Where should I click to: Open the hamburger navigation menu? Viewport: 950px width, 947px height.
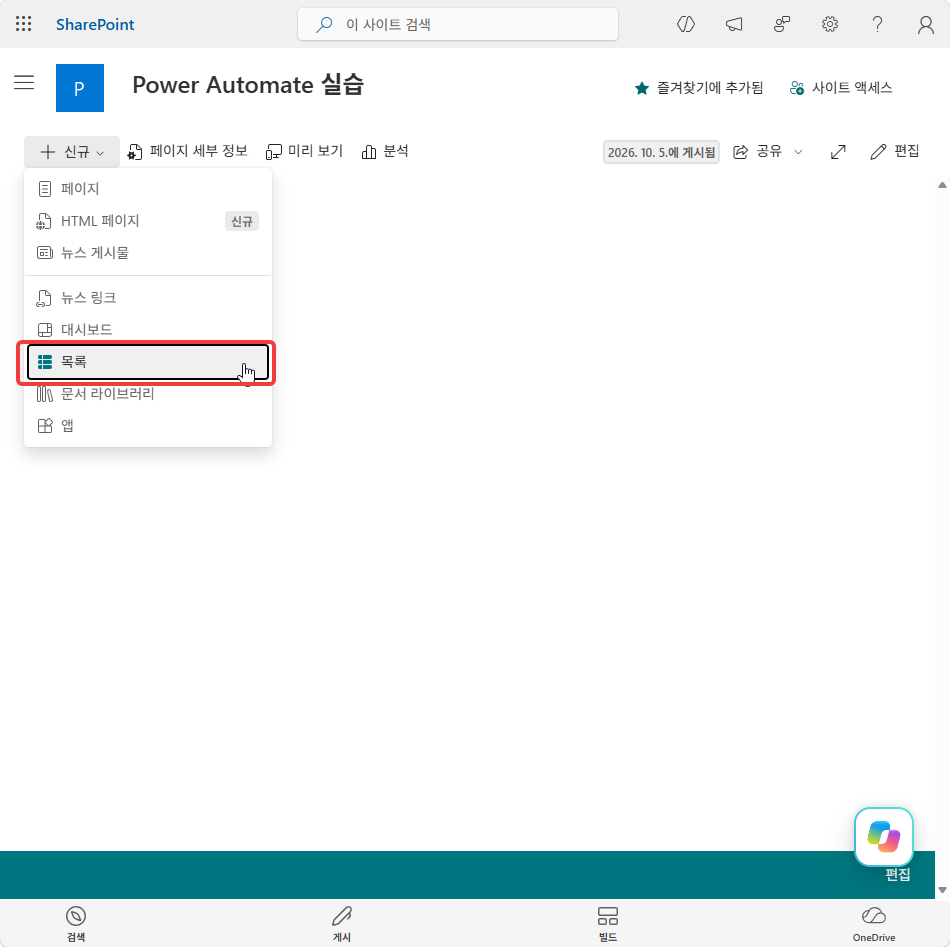click(x=24, y=82)
